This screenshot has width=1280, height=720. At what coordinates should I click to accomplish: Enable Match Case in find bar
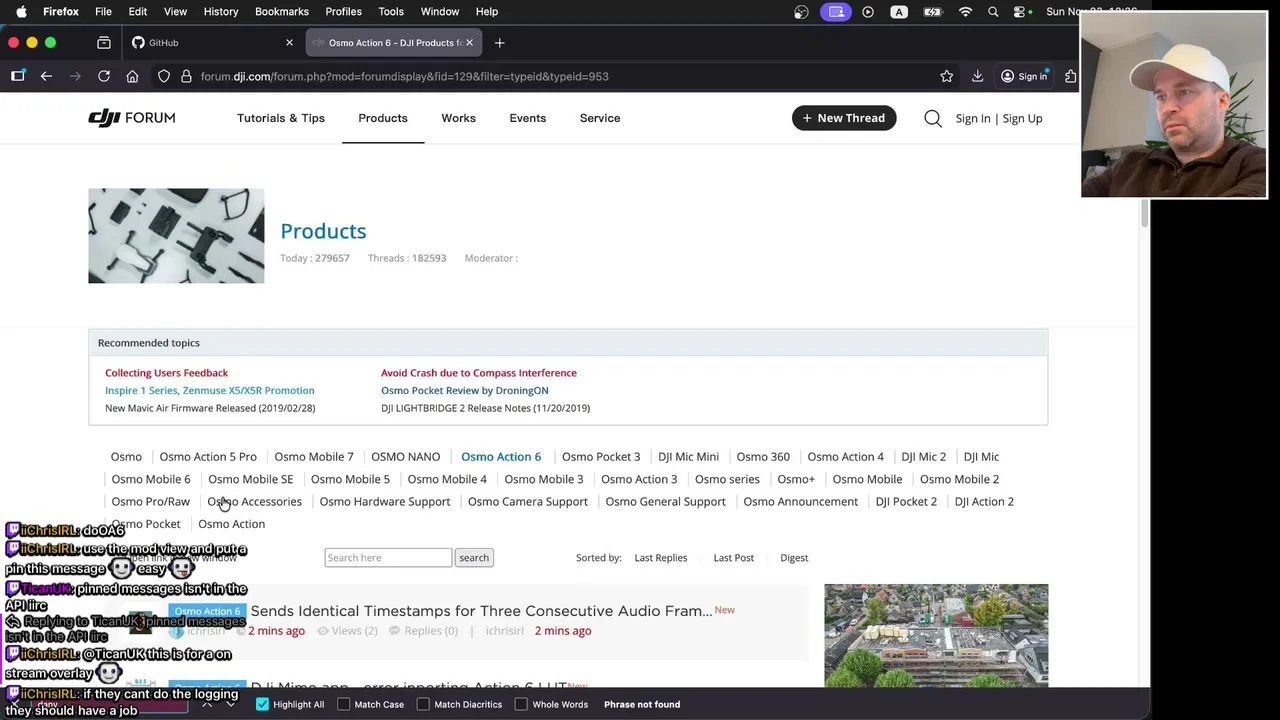click(x=343, y=704)
